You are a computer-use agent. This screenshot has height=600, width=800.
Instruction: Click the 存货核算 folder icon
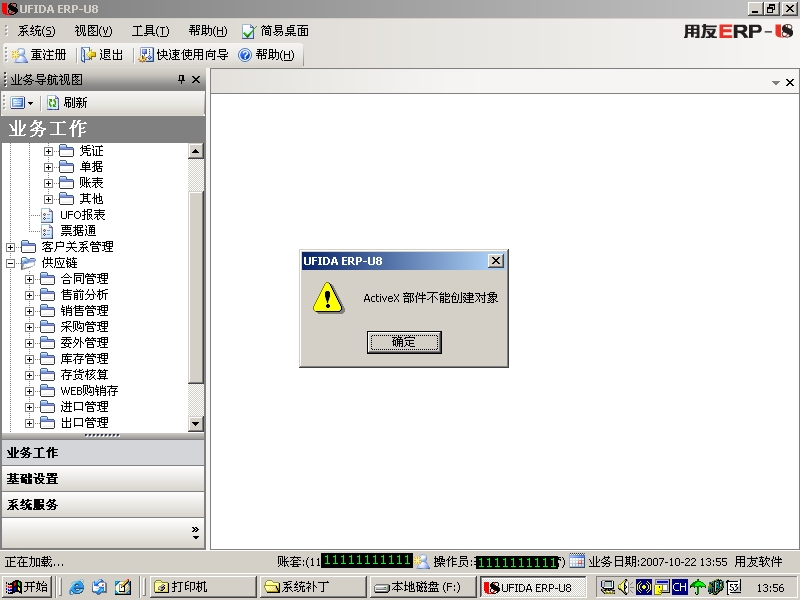[x=47, y=375]
